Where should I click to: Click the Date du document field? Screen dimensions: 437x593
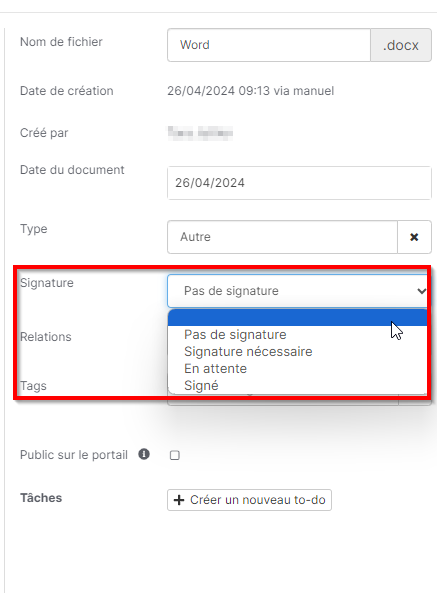299,183
